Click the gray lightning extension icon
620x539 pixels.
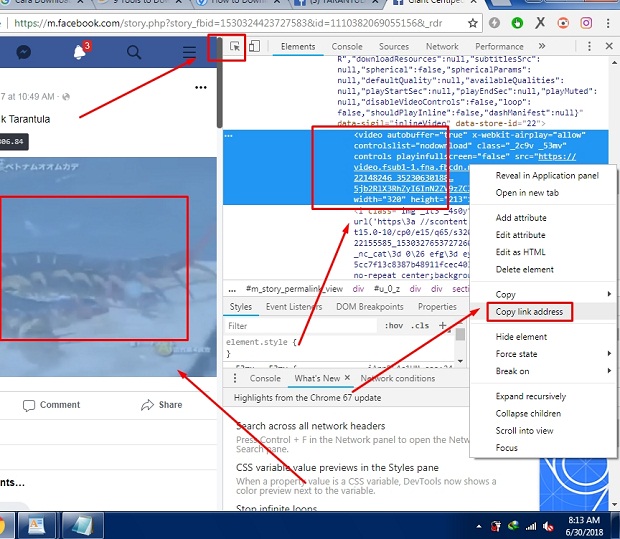pyautogui.click(x=494, y=23)
